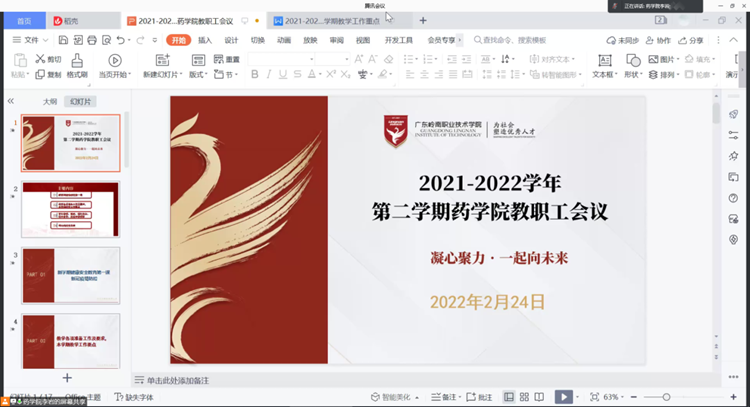Switch to reading view icon
The image size is (750, 407).
539,397
